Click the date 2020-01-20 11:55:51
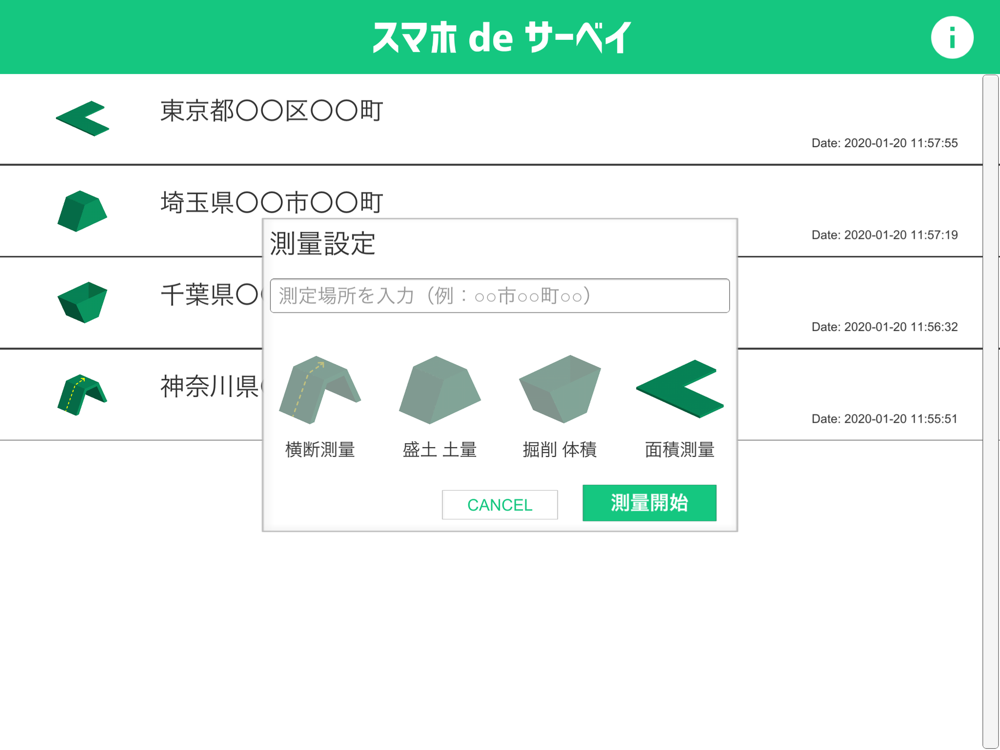This screenshot has width=1000, height=750. (x=885, y=418)
